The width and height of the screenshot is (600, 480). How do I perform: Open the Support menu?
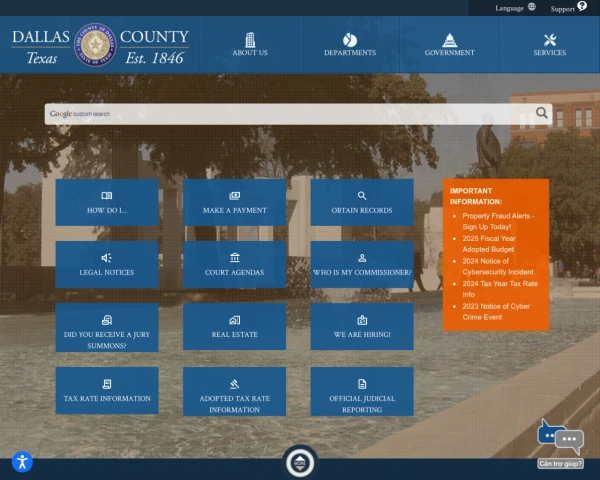click(x=568, y=8)
